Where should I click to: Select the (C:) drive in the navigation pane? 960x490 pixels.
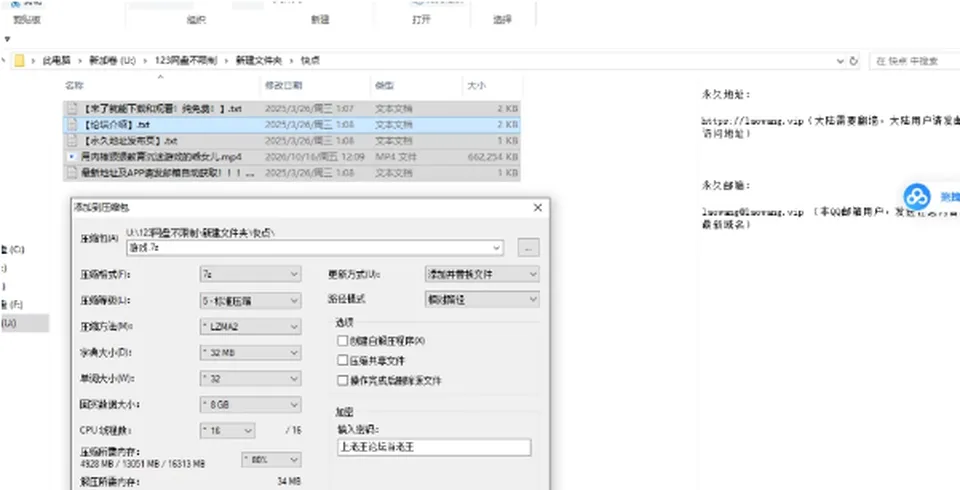pyautogui.click(x=12, y=249)
